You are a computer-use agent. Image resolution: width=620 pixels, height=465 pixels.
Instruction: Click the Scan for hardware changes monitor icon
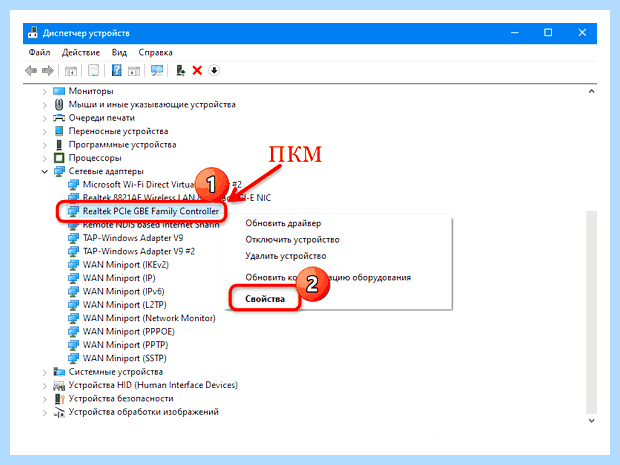[157, 70]
